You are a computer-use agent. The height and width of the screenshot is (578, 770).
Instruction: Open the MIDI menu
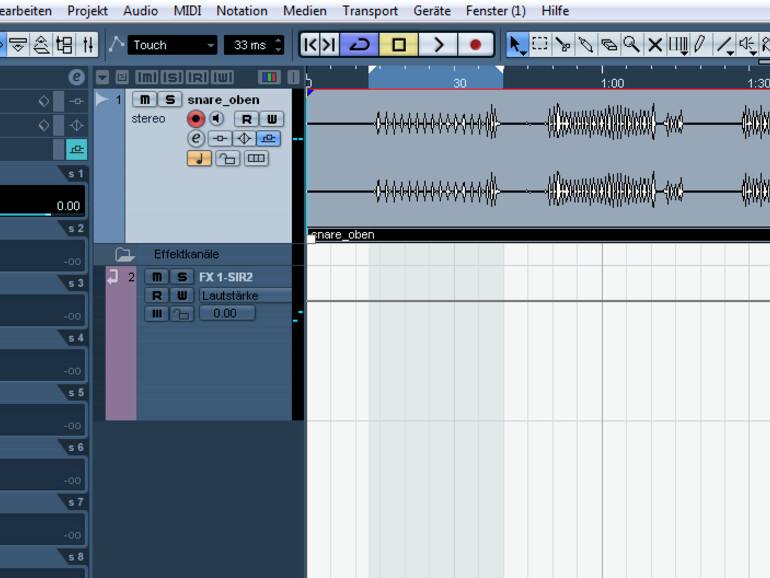click(x=187, y=11)
